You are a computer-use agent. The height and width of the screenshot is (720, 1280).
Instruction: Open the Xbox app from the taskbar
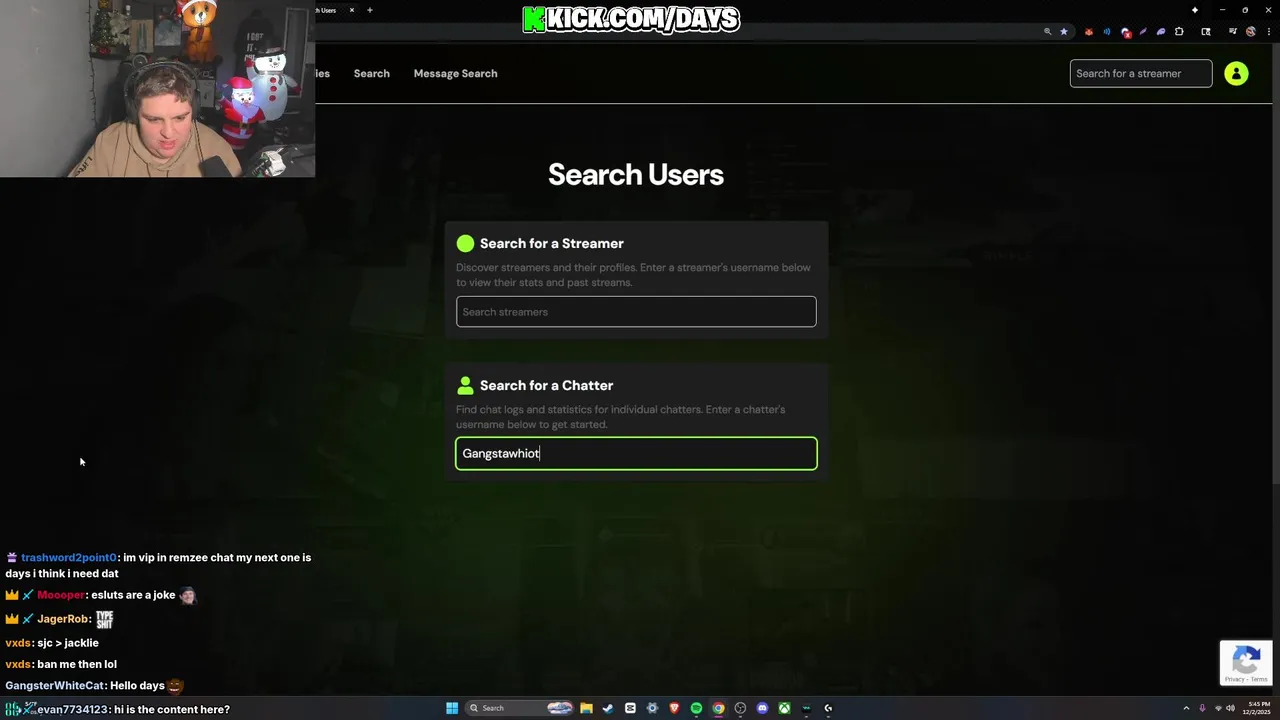tap(784, 708)
